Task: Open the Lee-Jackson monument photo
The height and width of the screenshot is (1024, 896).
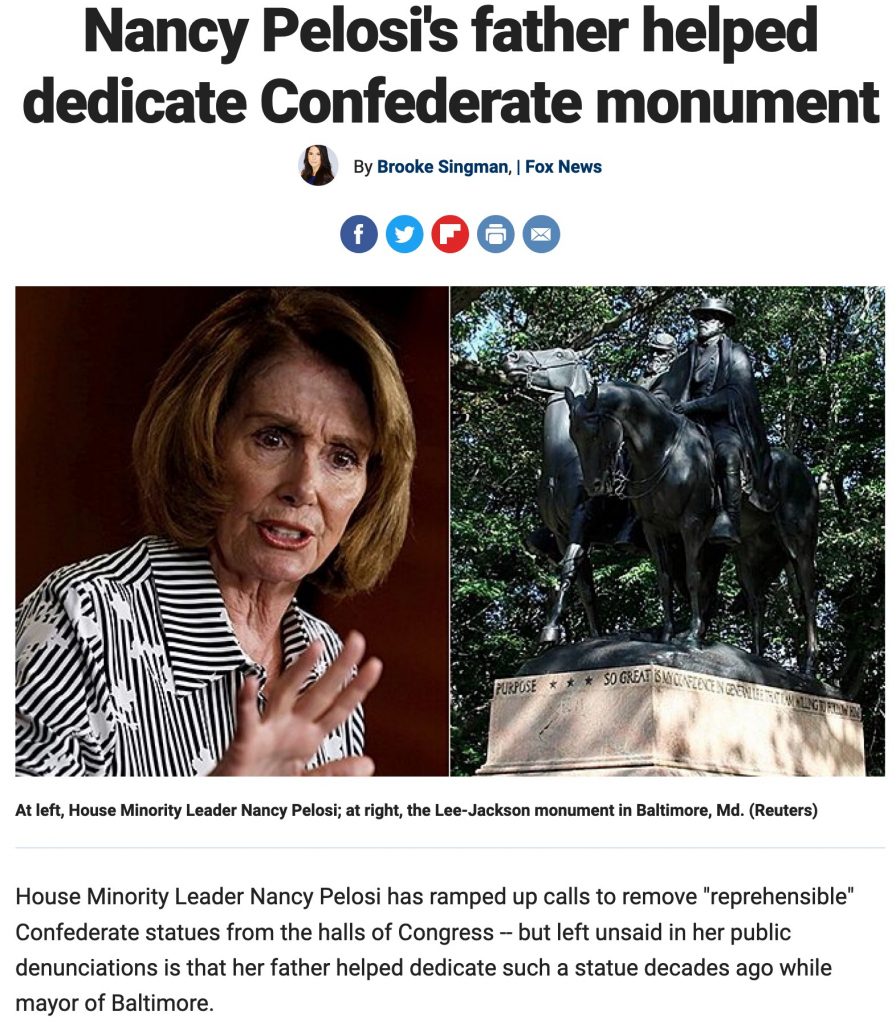Action: [x=668, y=531]
